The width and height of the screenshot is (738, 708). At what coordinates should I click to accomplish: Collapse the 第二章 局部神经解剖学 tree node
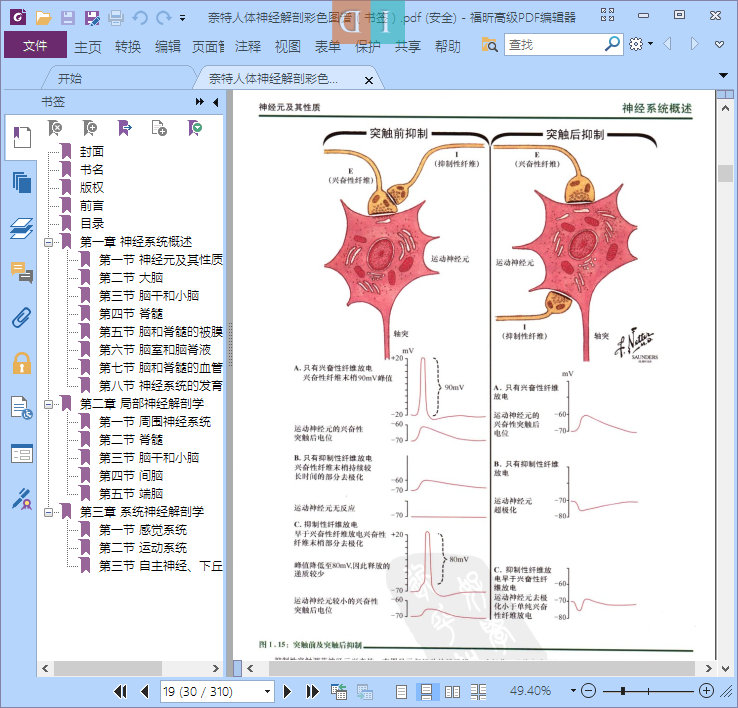click(48, 404)
